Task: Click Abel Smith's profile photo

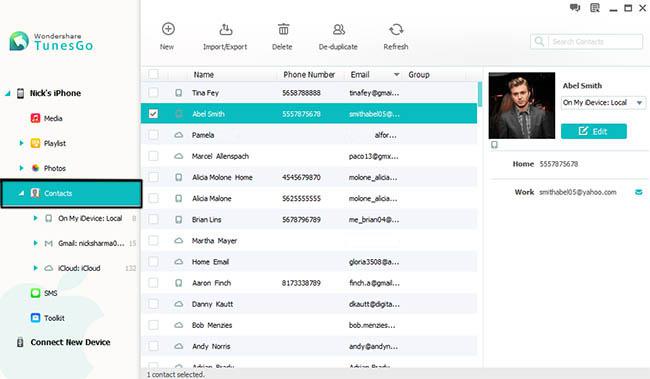Action: coord(521,105)
